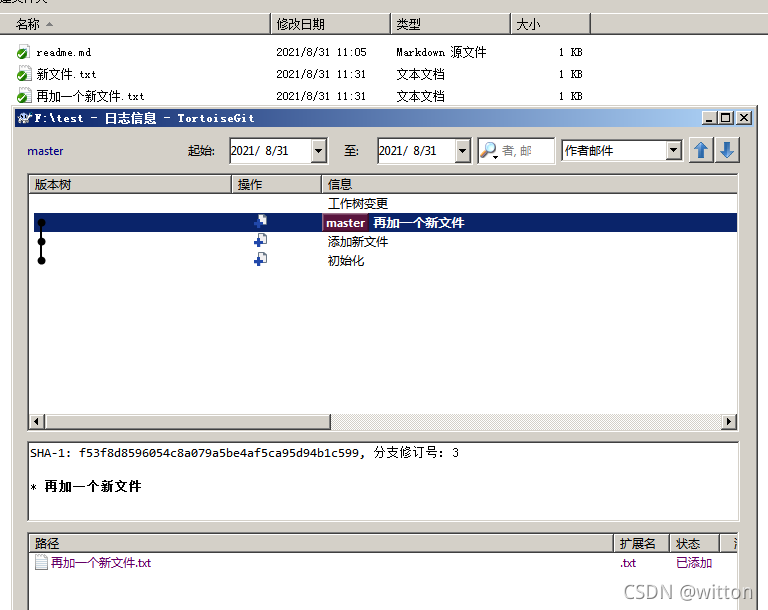Image resolution: width=768 pixels, height=610 pixels.
Task: Minimize the TortoiseGit log window
Action: (709, 118)
